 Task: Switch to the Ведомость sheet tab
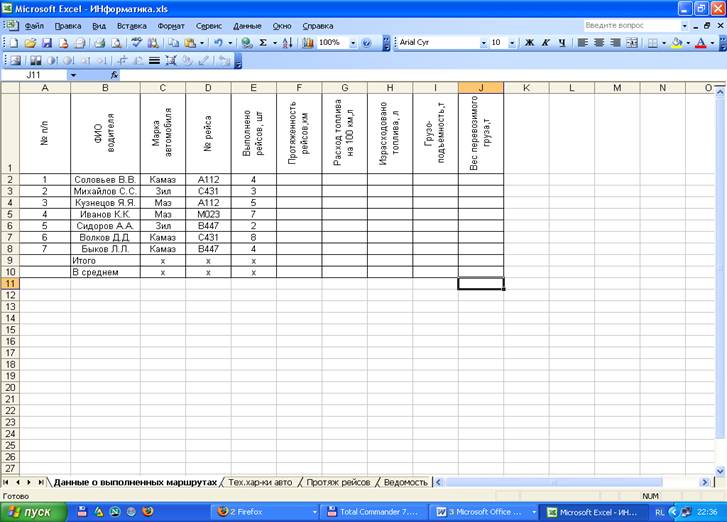pos(405,482)
